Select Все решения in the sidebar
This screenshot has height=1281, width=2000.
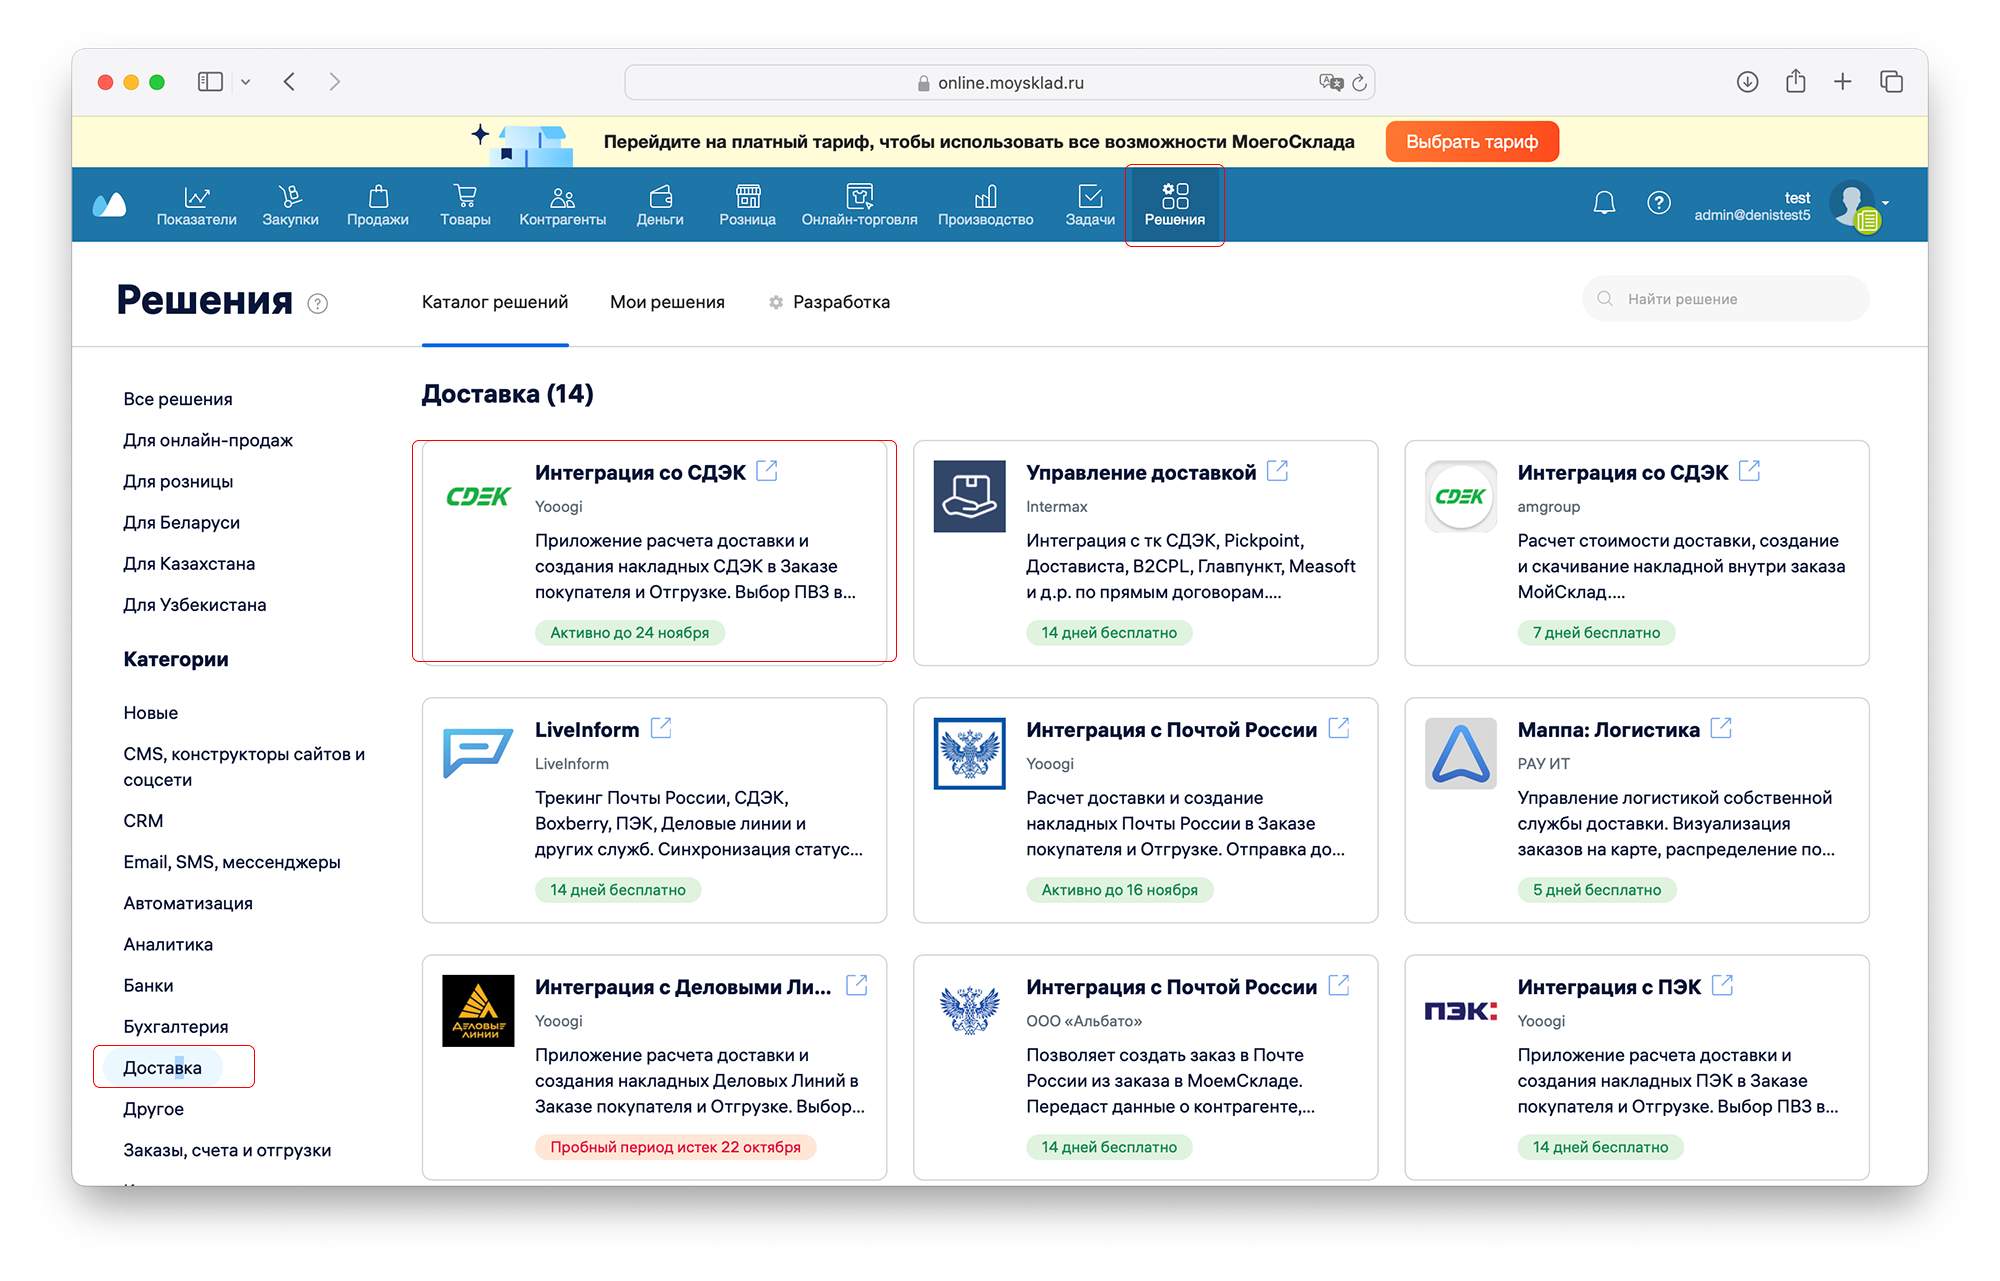pyautogui.click(x=178, y=399)
